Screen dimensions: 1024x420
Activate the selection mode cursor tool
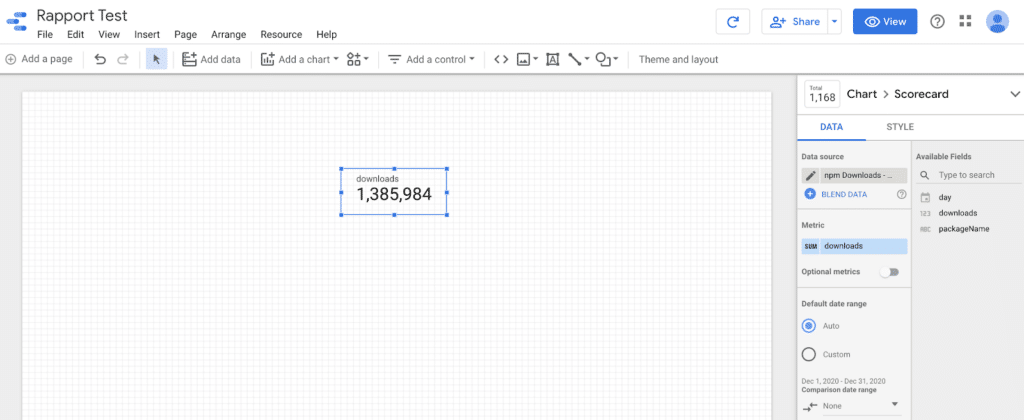click(156, 59)
